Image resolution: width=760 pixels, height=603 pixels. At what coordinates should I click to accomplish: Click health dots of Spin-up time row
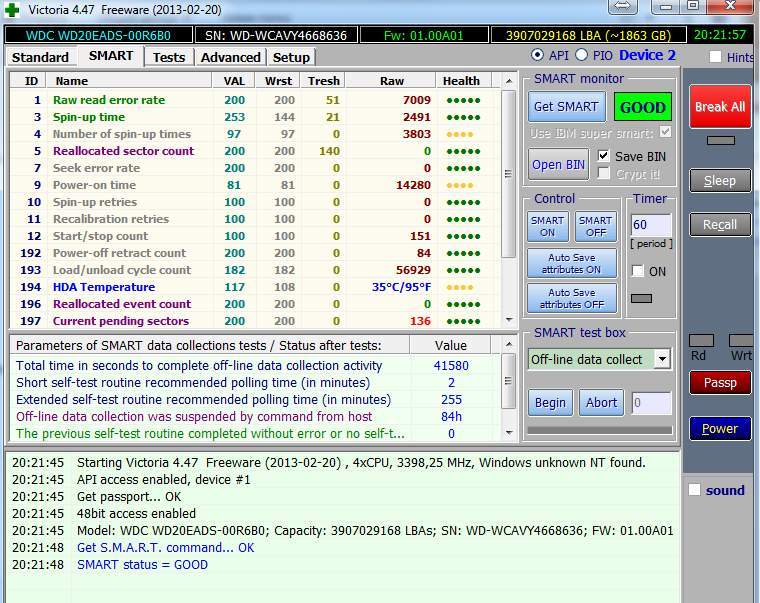click(463, 117)
